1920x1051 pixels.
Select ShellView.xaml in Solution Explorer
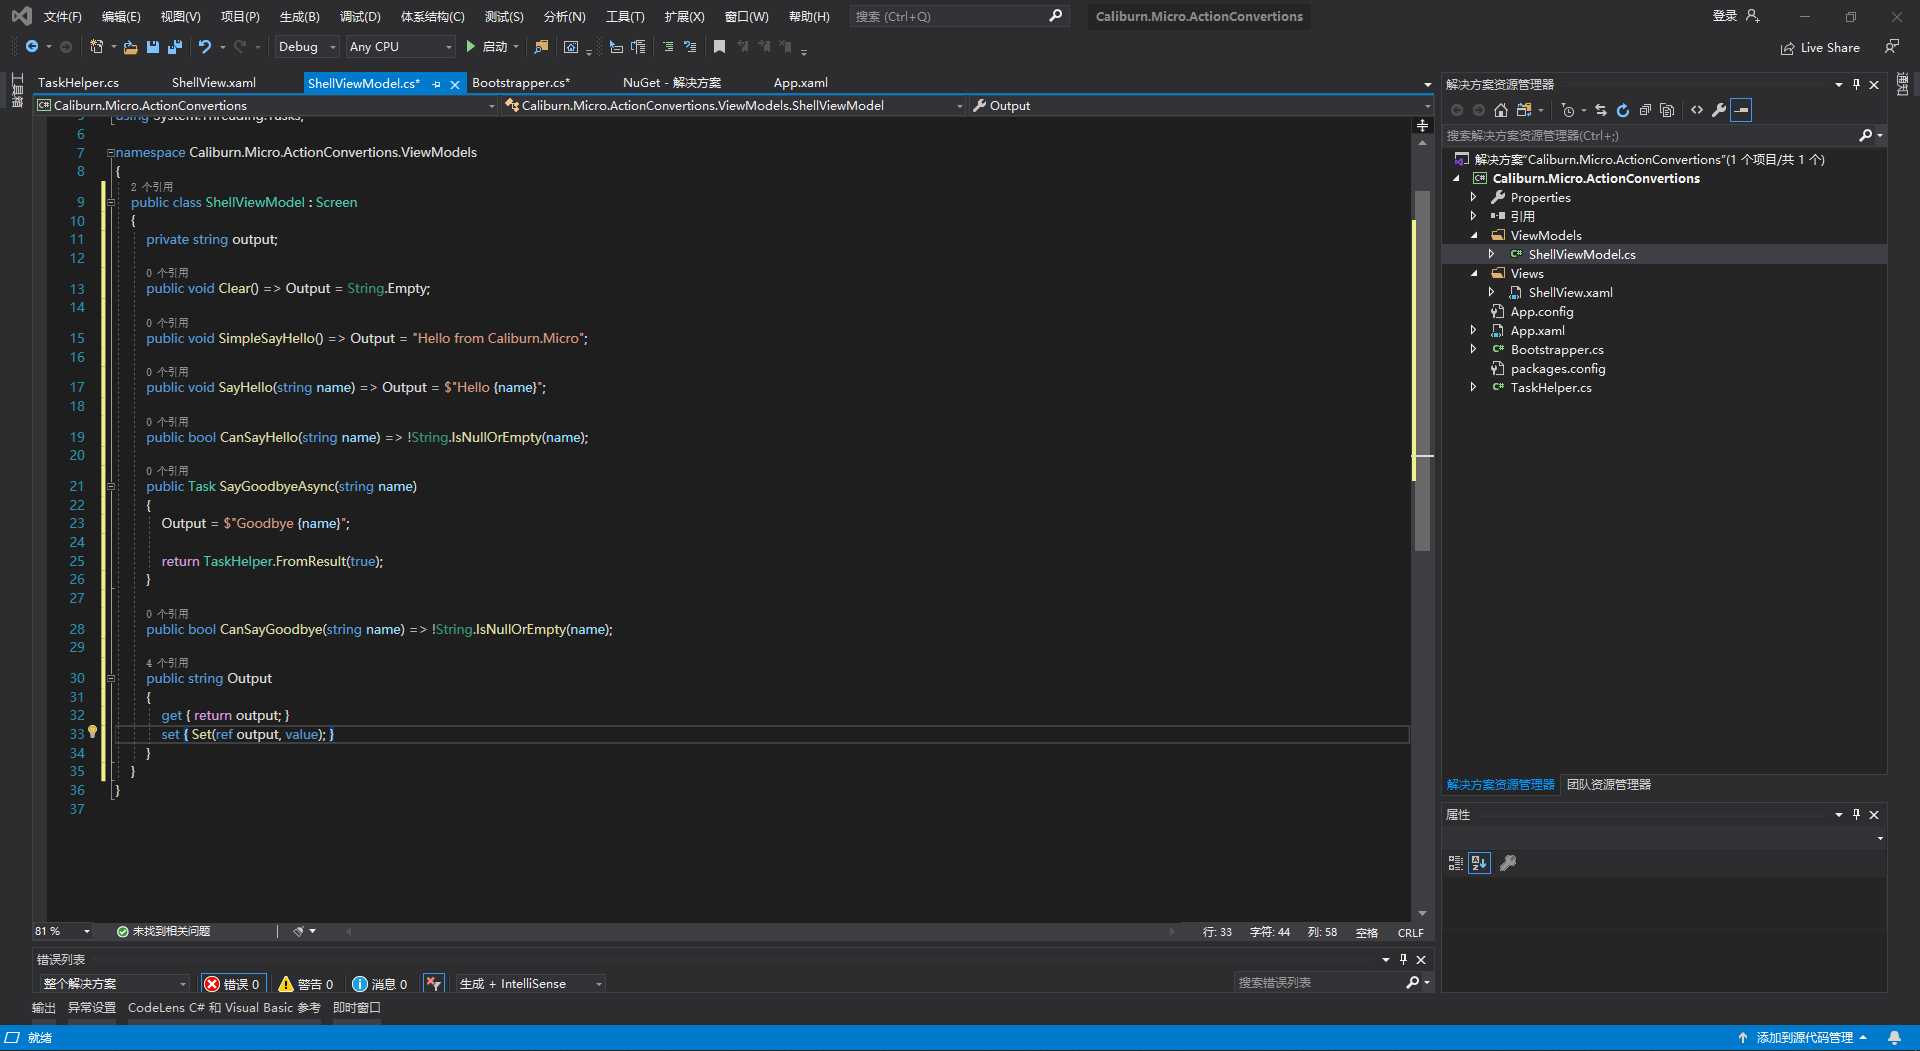click(1570, 293)
